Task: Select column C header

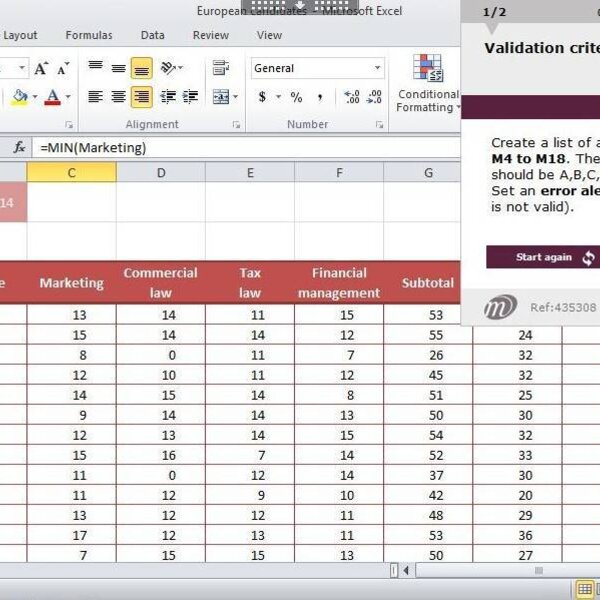Action: point(72,173)
